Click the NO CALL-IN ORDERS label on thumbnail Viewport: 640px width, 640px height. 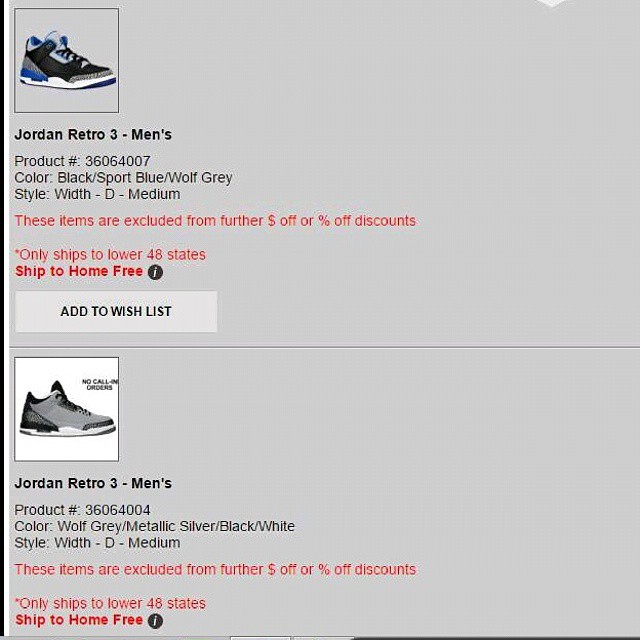click(x=100, y=384)
